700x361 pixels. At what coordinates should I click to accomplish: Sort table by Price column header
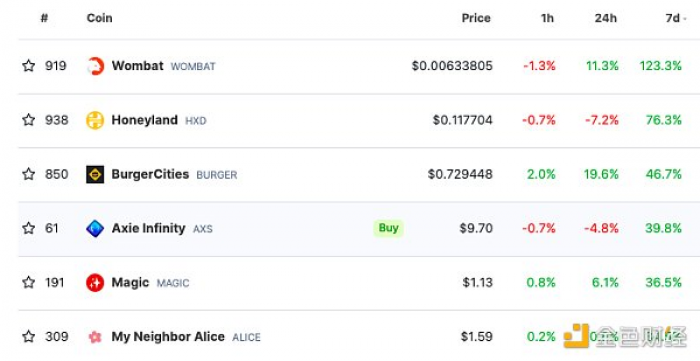pyautogui.click(x=476, y=18)
